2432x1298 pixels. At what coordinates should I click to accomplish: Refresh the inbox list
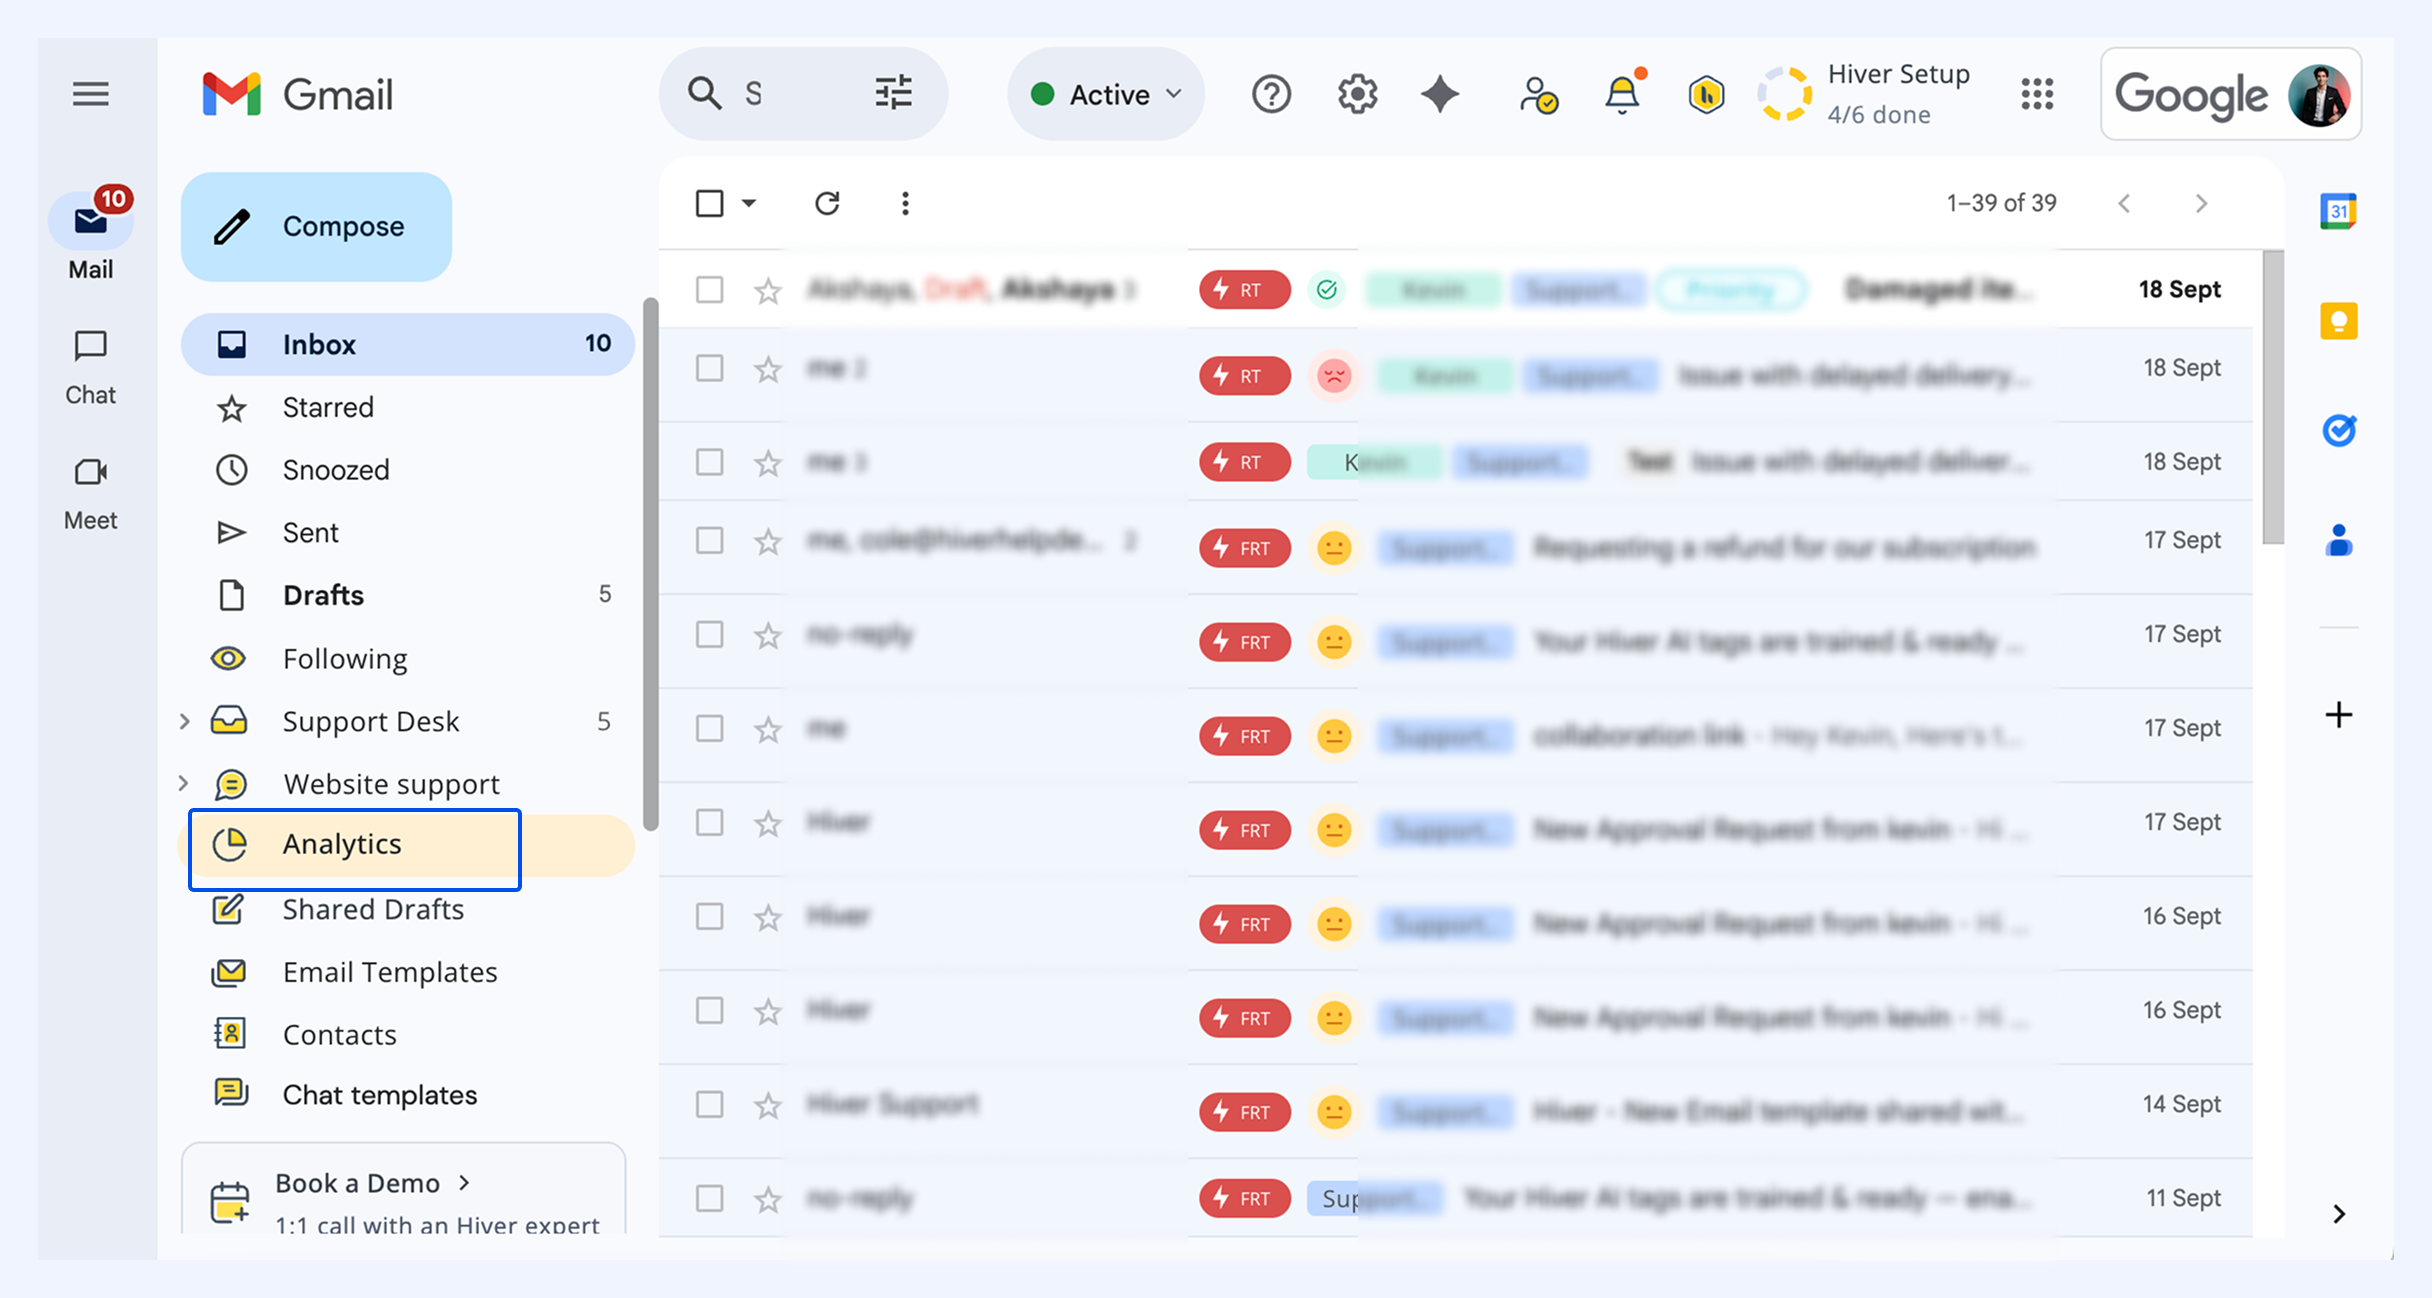[x=827, y=203]
